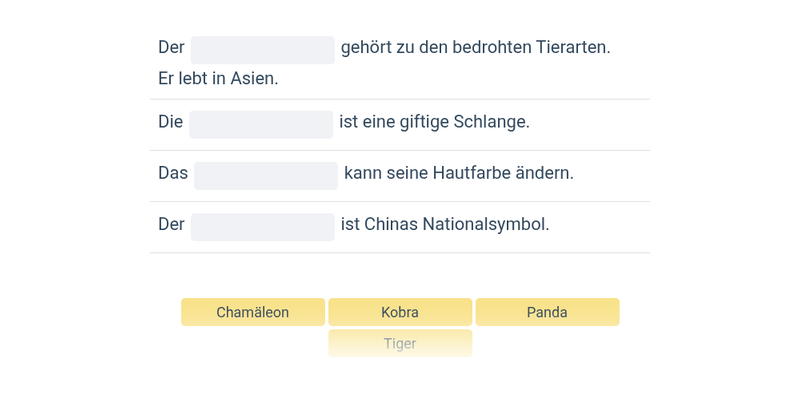Viewport: 800px width, 400px height.
Task: Click 'Der' at the start of the first sentence
Action: coord(171,47)
